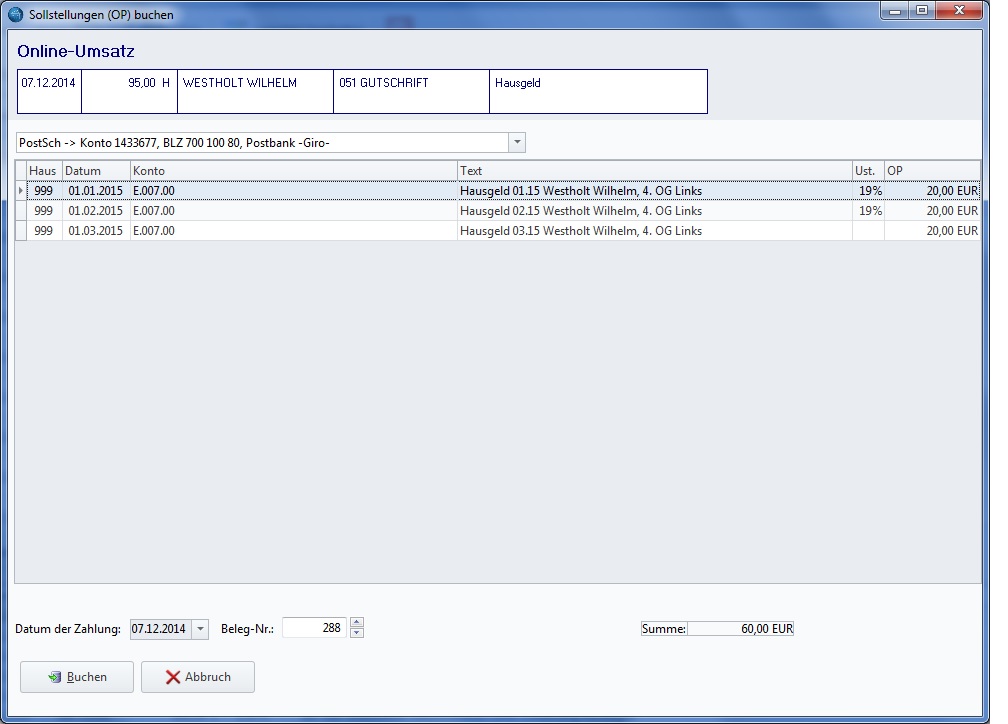Viewport: 1008px width, 724px height.
Task: Click the Abbruch cancel button
Action: point(198,677)
